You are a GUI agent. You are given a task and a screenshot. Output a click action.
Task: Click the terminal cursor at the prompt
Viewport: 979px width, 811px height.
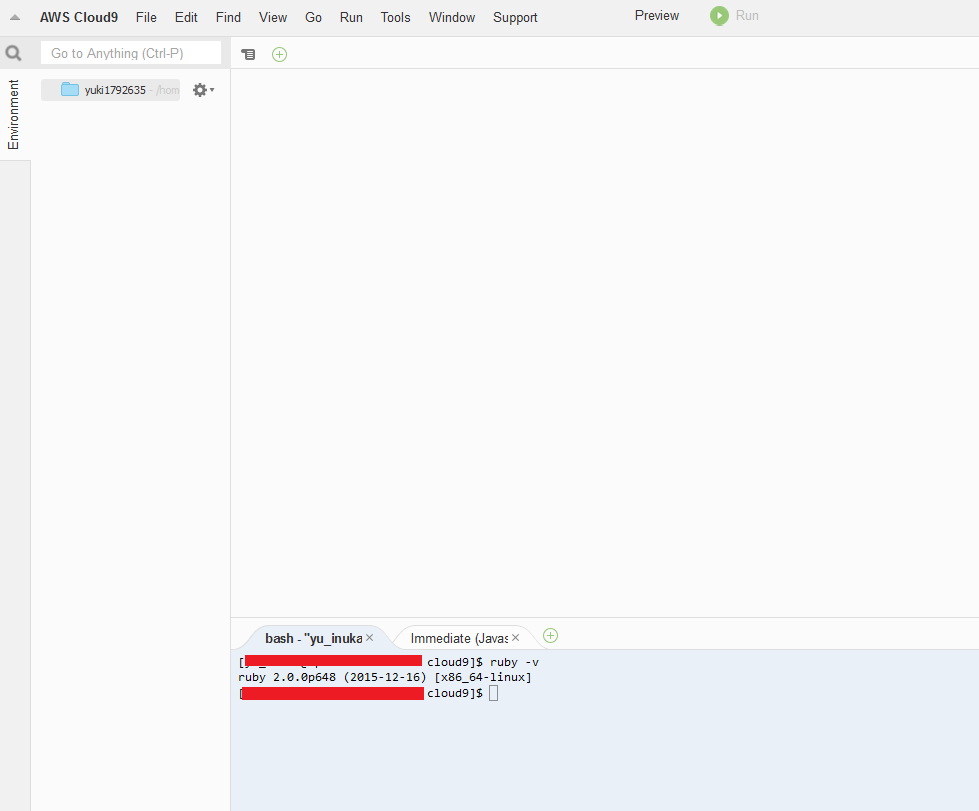coord(493,693)
